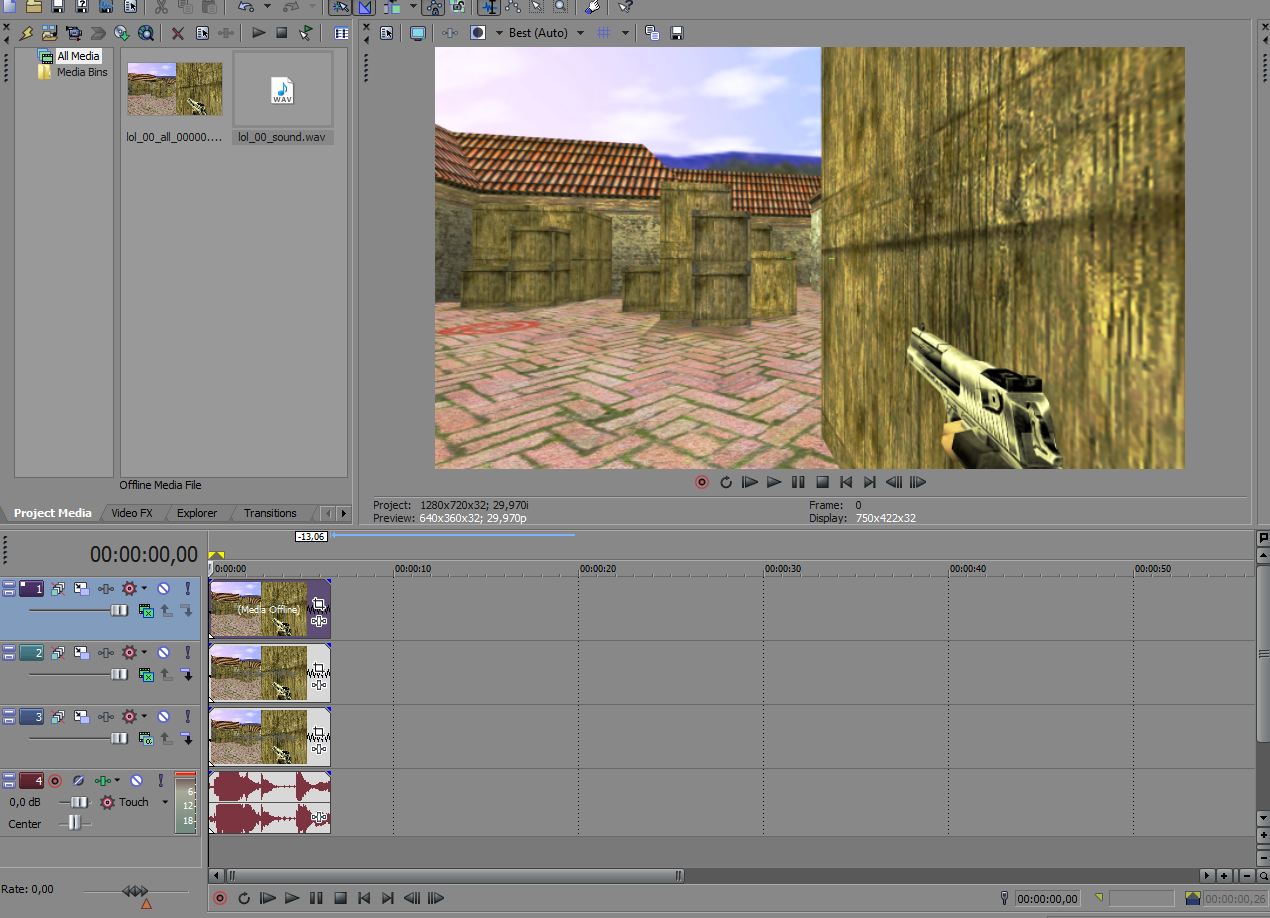Toggle Loop Playback in preview transport
This screenshot has height=918, width=1270.
click(726, 482)
